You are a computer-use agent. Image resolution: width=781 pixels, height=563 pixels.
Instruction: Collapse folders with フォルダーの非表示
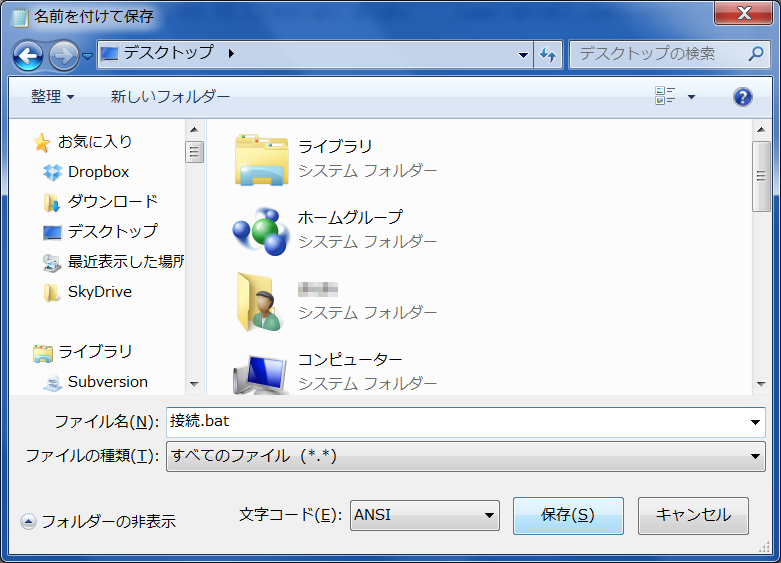coord(98,521)
